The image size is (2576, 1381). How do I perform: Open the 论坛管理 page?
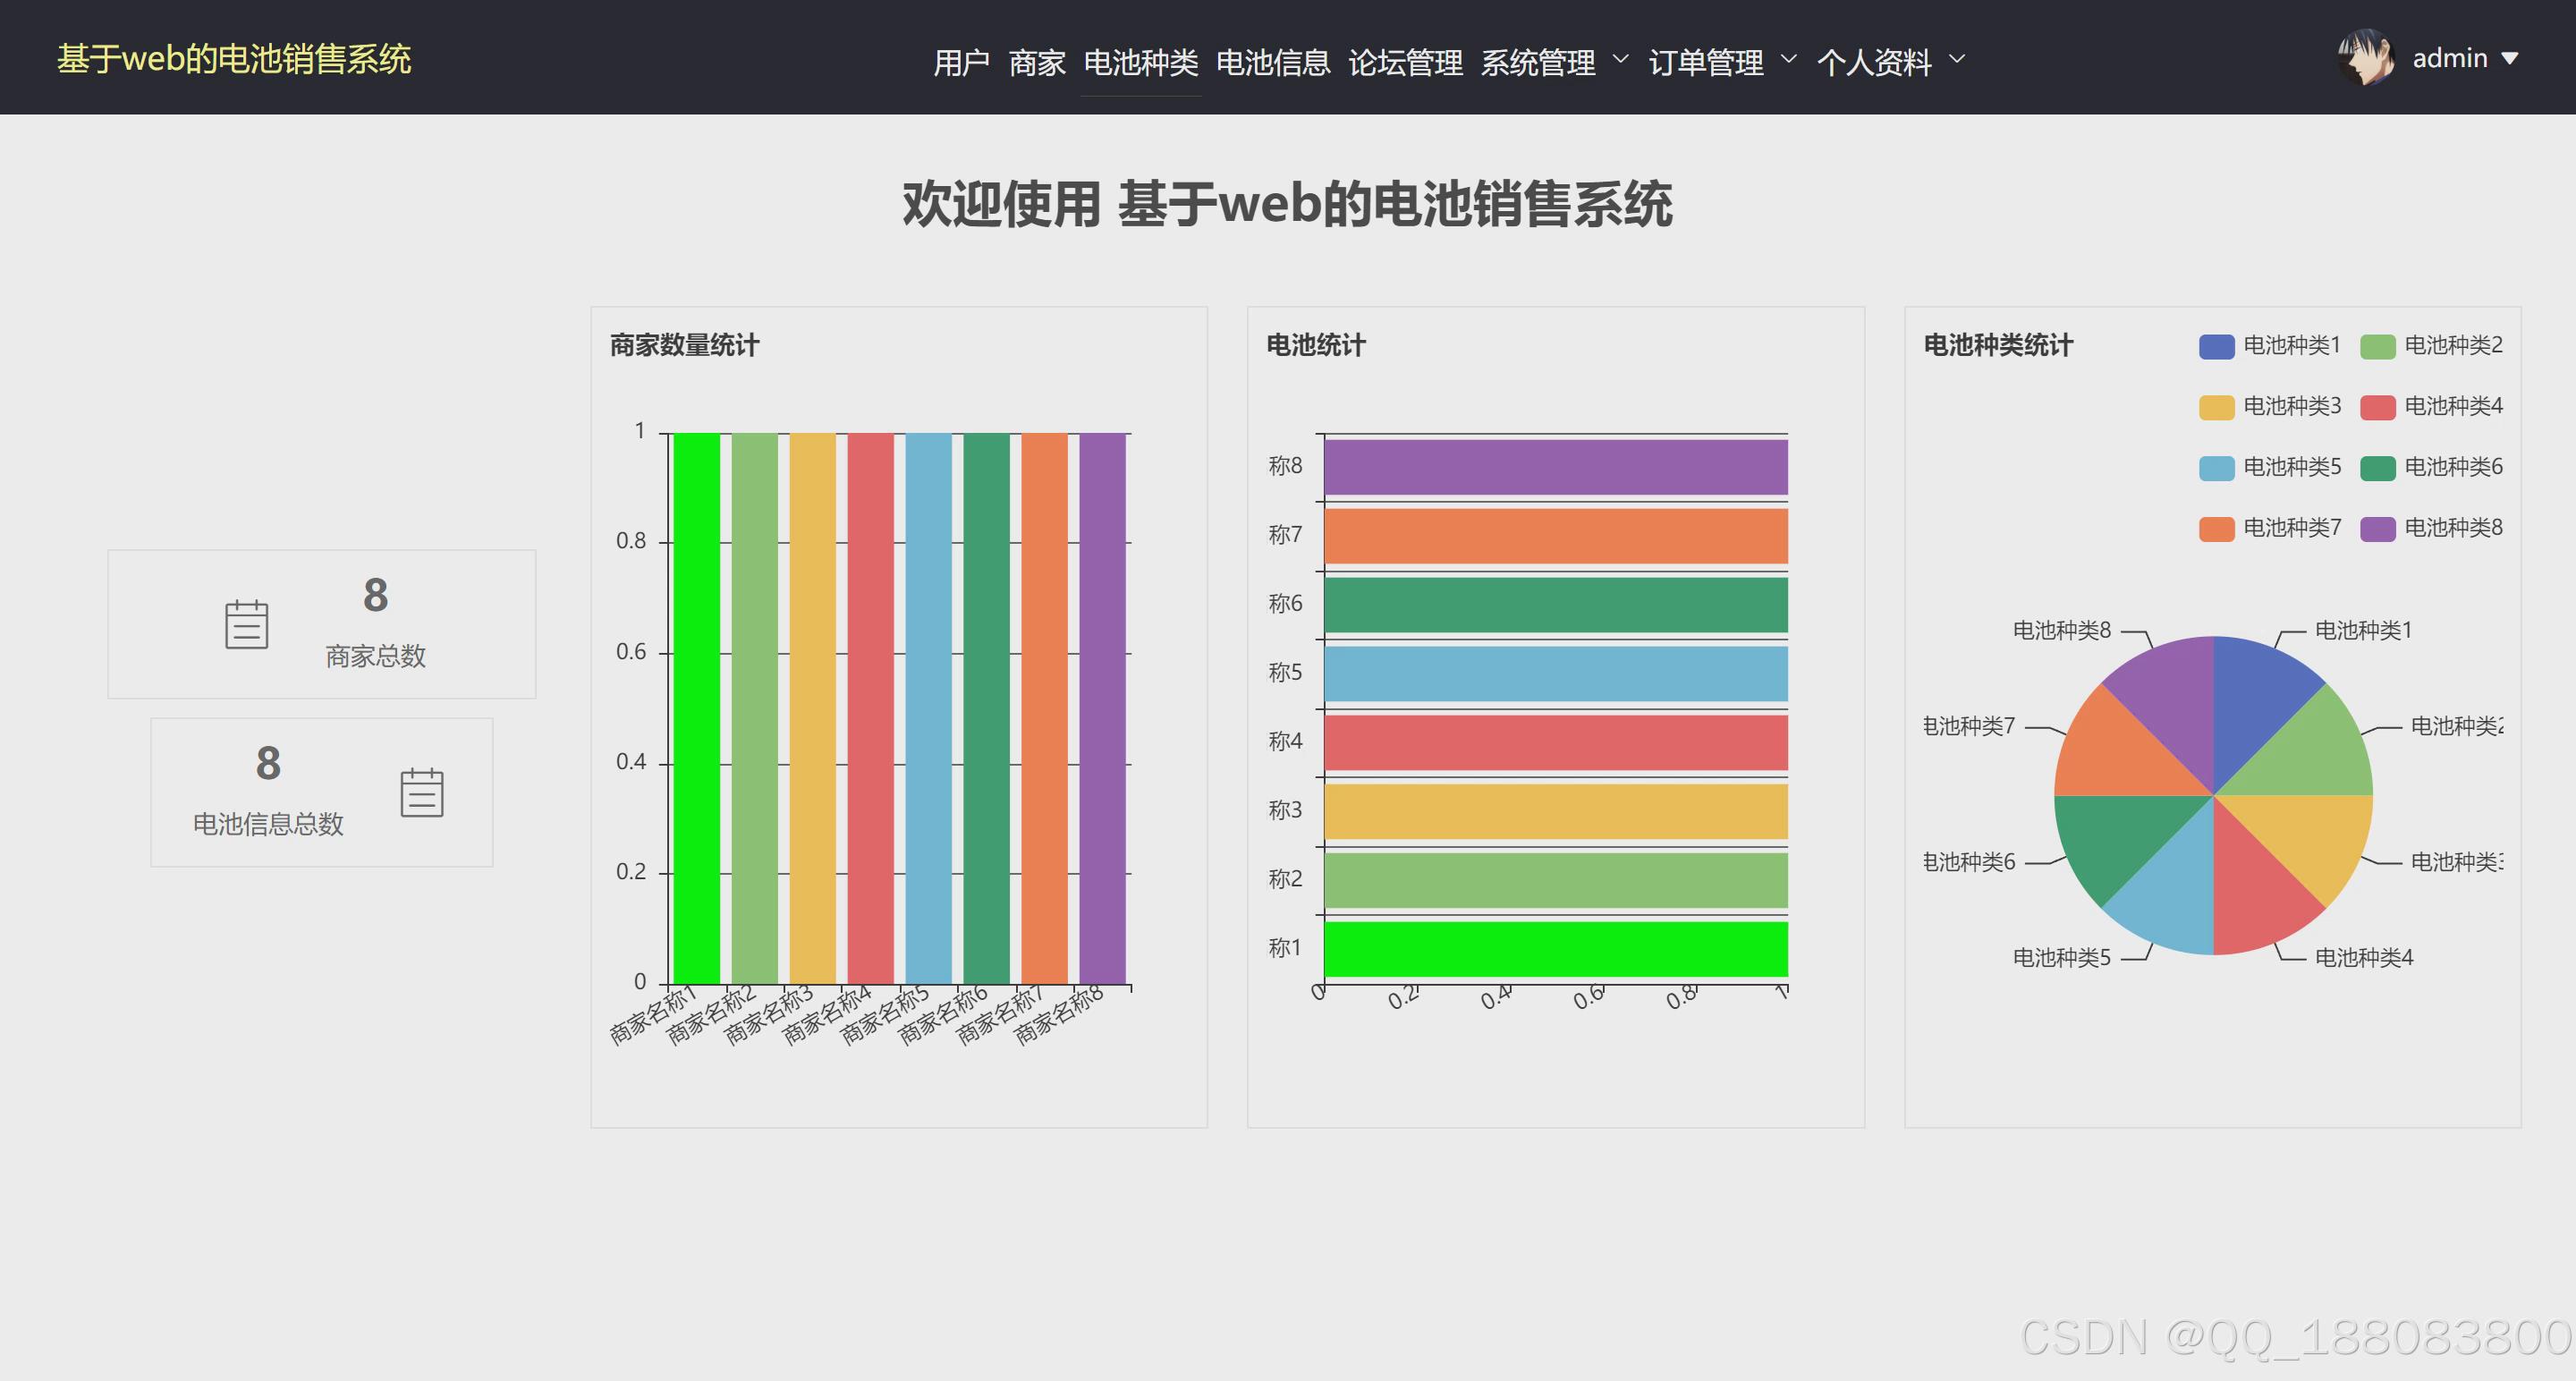coord(1405,62)
